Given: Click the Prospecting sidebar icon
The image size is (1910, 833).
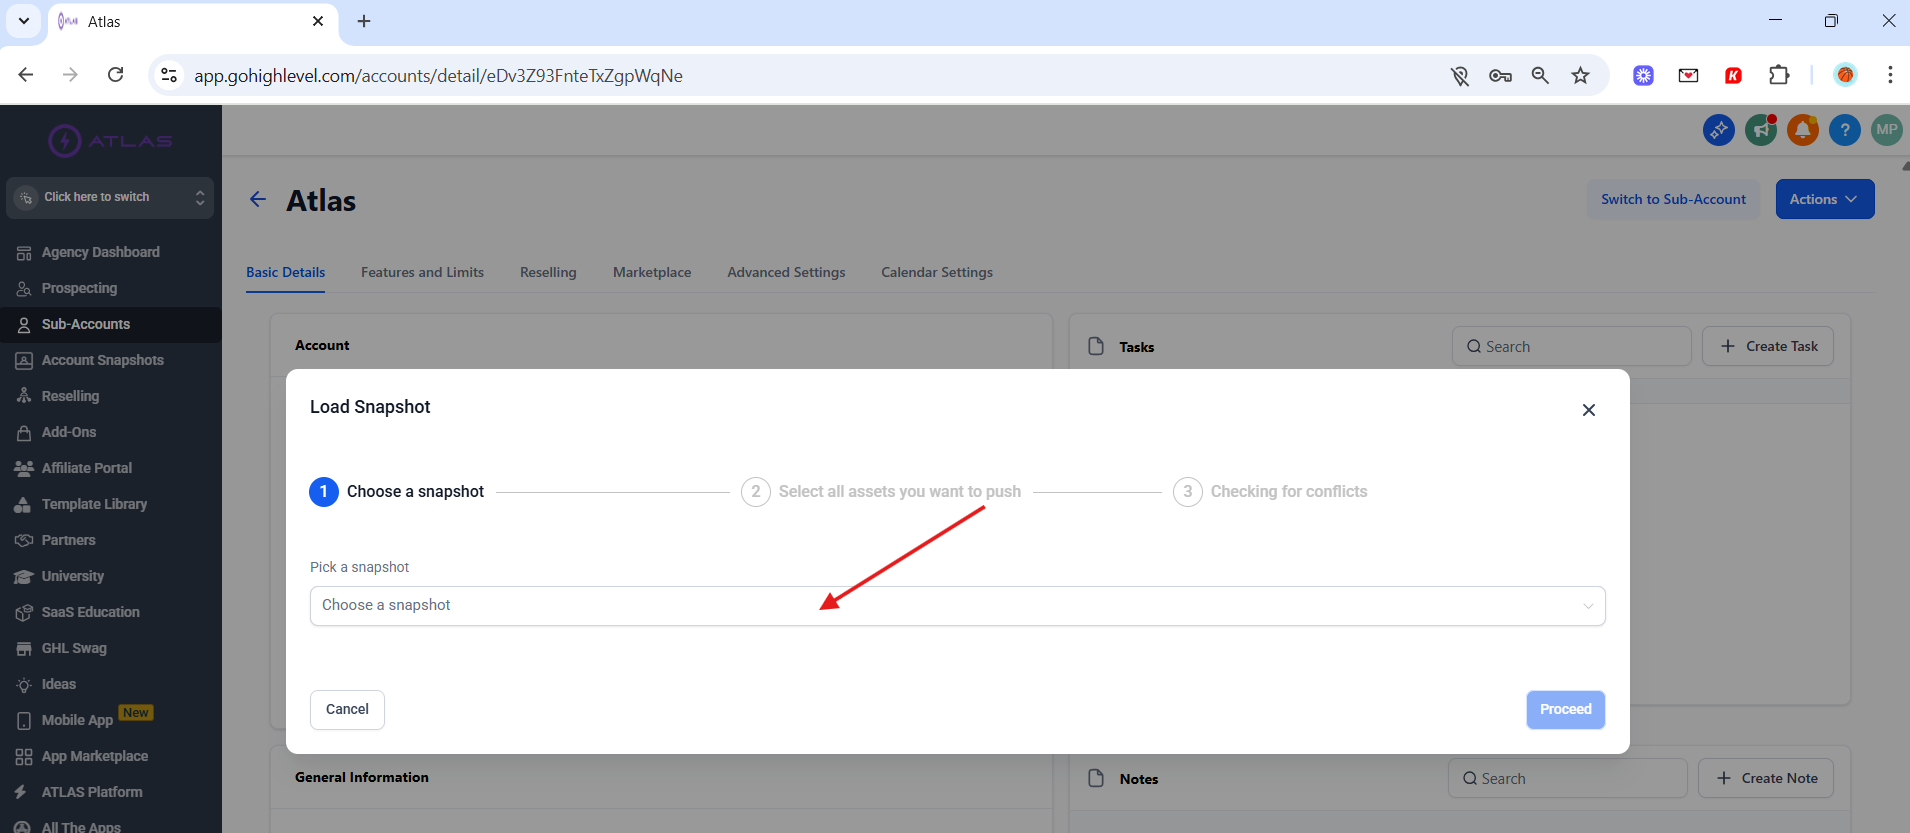Looking at the screenshot, I should tap(24, 289).
